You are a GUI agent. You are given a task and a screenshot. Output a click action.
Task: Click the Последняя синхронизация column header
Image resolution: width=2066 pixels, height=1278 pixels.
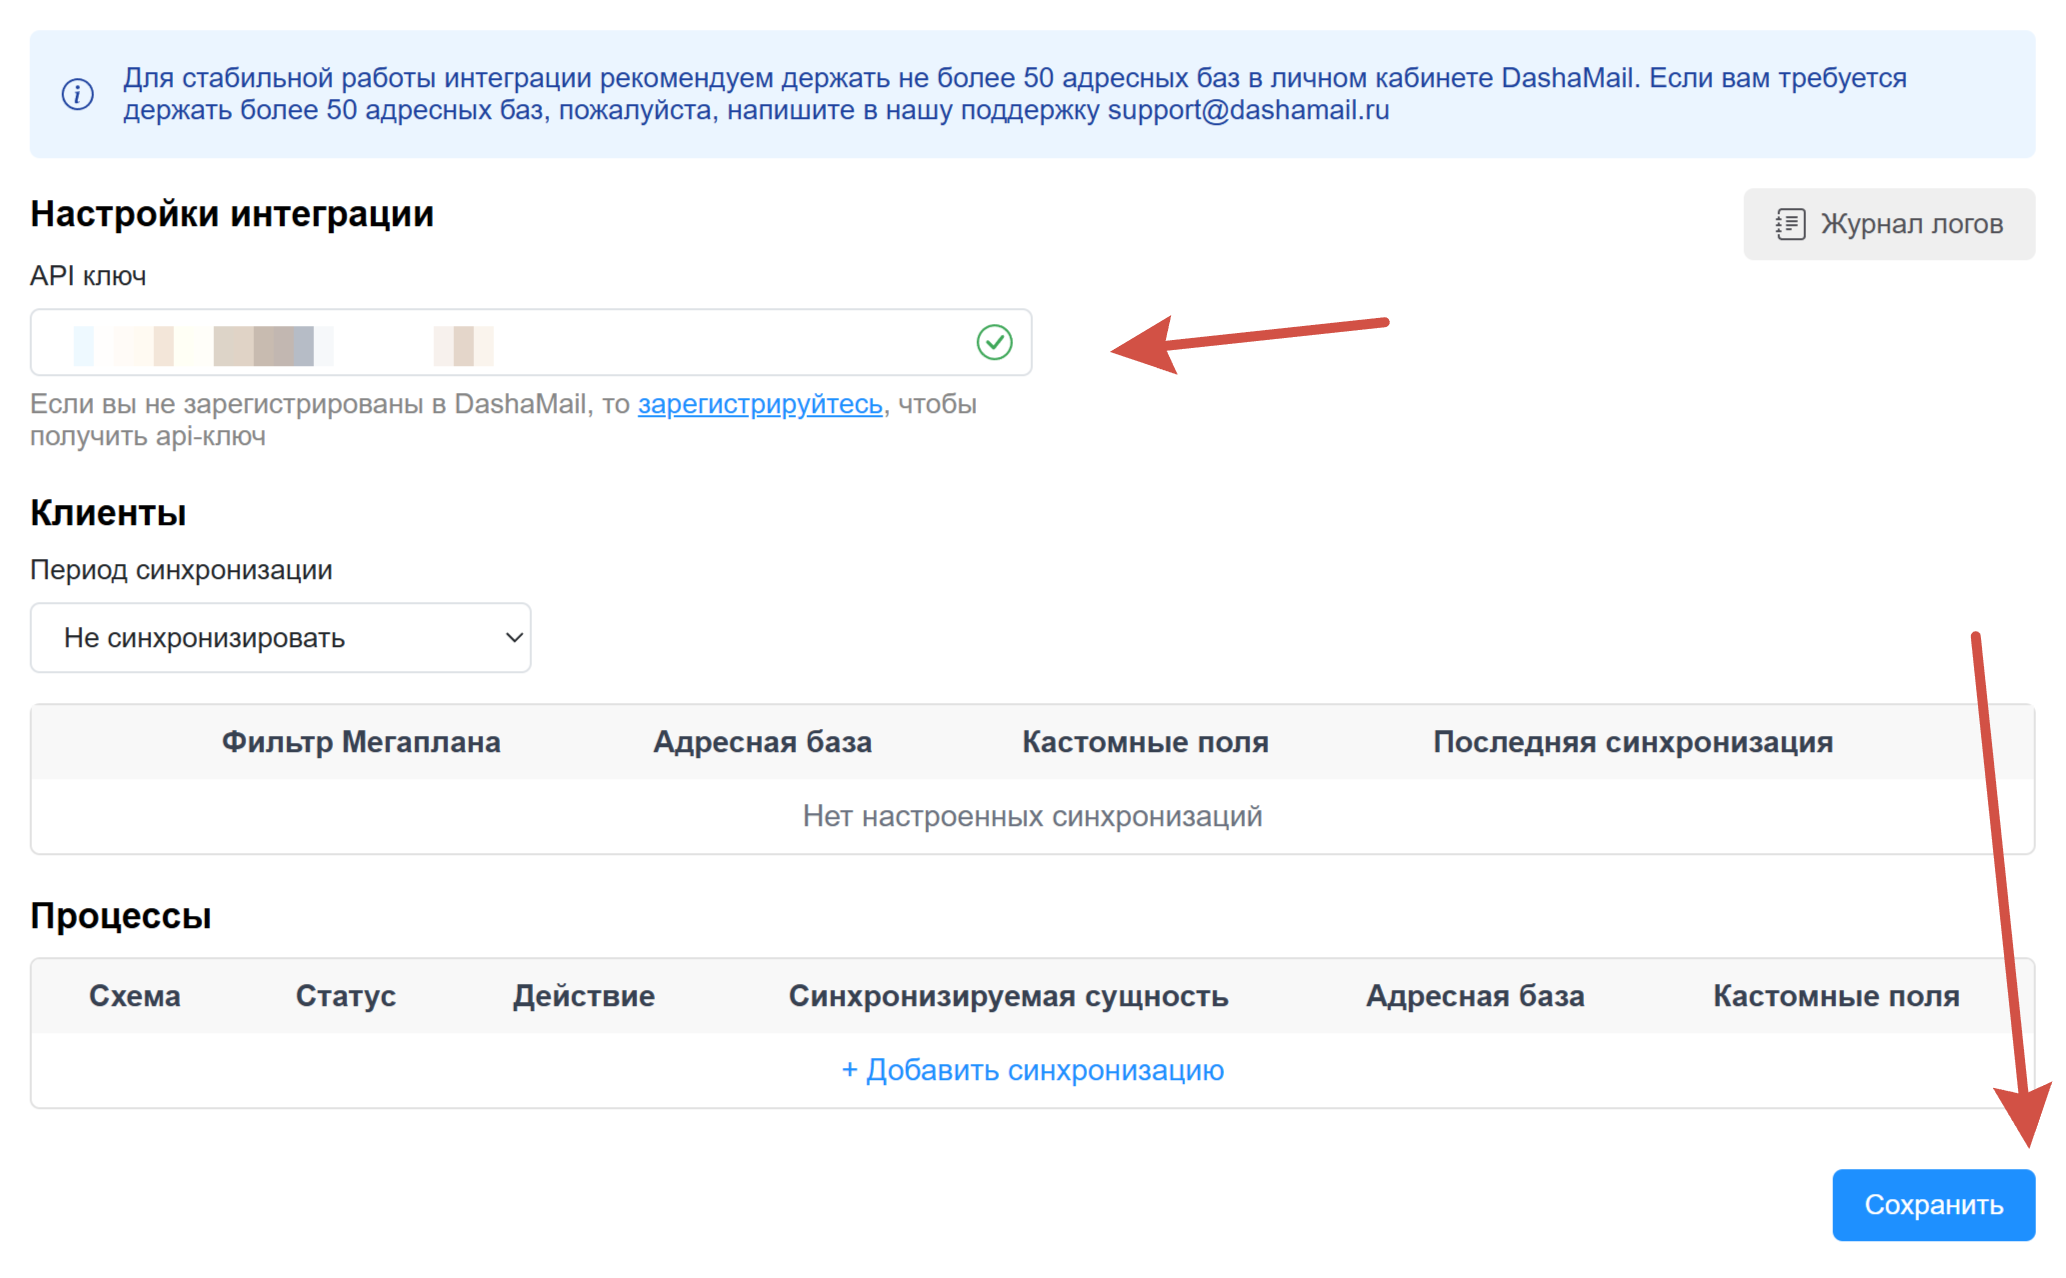coord(1632,742)
